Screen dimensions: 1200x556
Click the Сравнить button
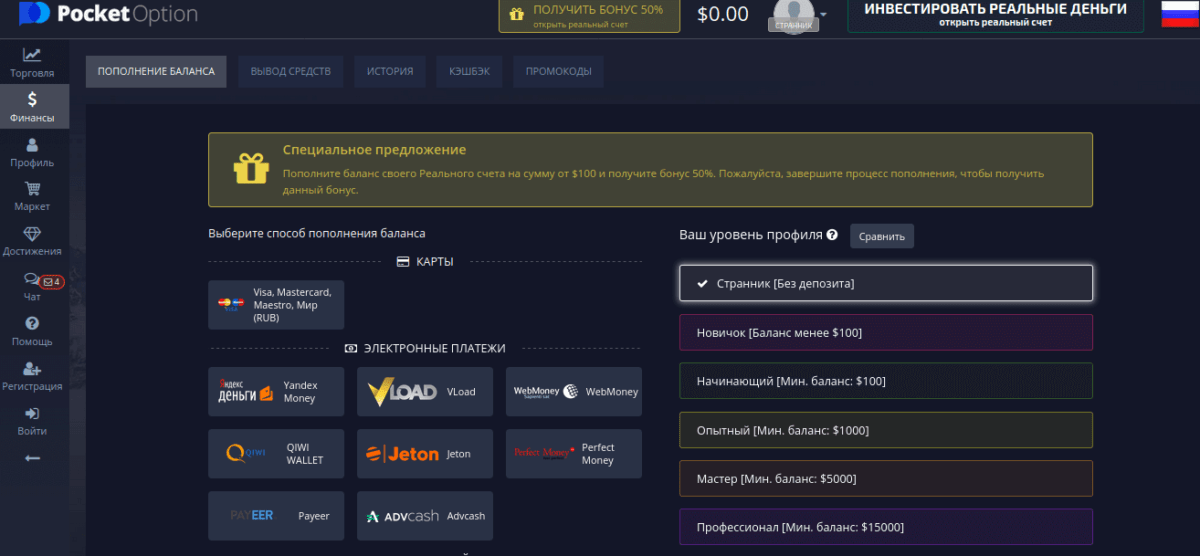point(881,236)
